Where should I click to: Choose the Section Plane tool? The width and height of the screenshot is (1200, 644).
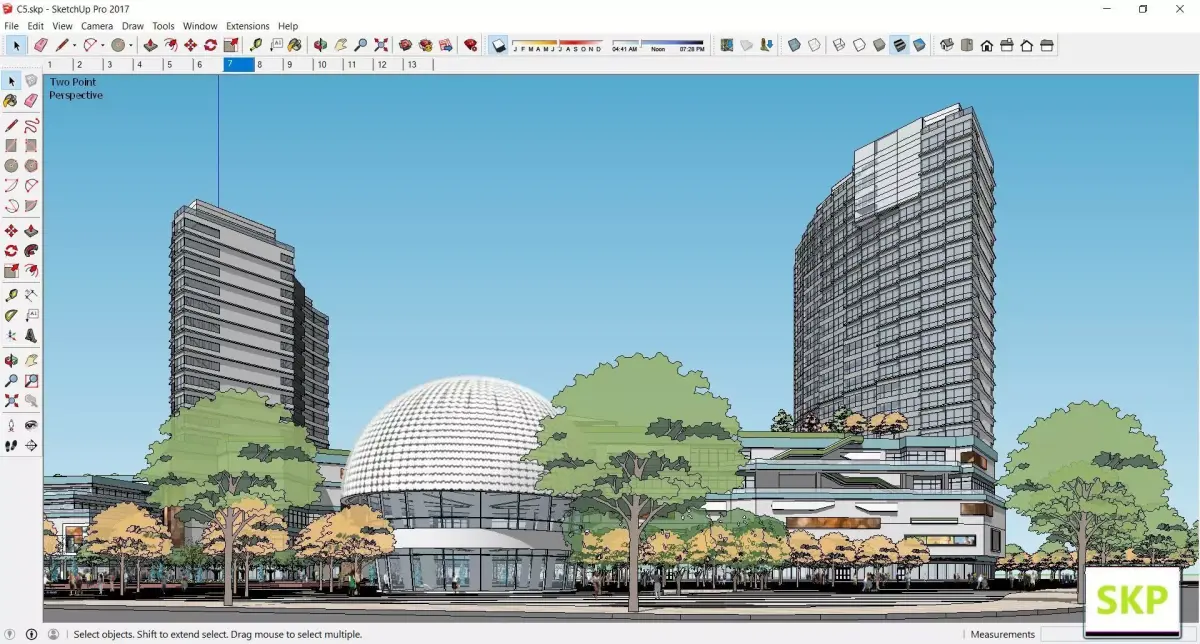[x=31, y=445]
